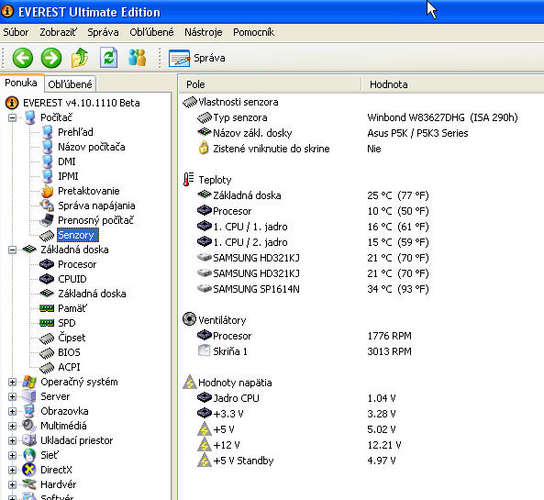Select the IPMI tree item
The height and width of the screenshot is (500, 544).
(x=68, y=176)
